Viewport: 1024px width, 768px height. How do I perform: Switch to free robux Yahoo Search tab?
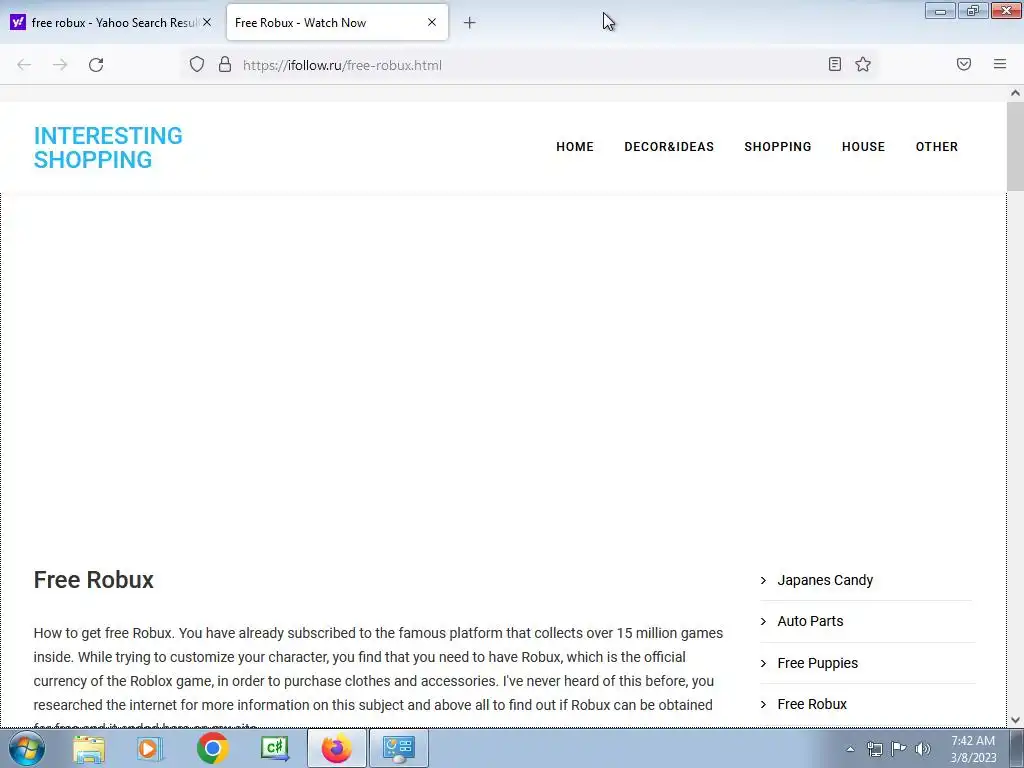coord(112,23)
